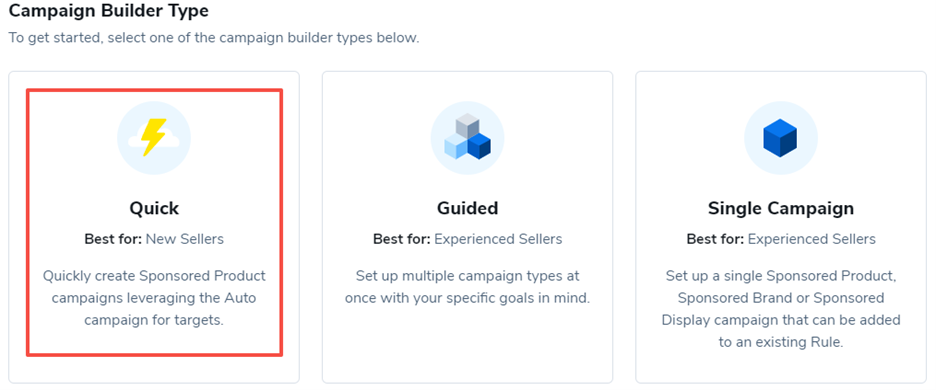
Task: Click "Best for: New Sellers" label
Action: tap(154, 239)
